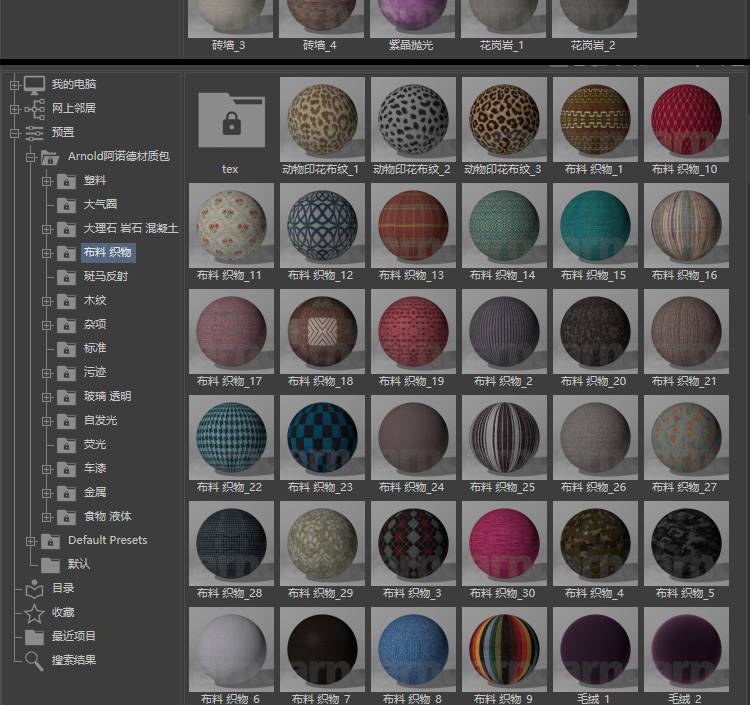Click the 最近项目 folder icon
The image size is (750, 705).
[34, 637]
